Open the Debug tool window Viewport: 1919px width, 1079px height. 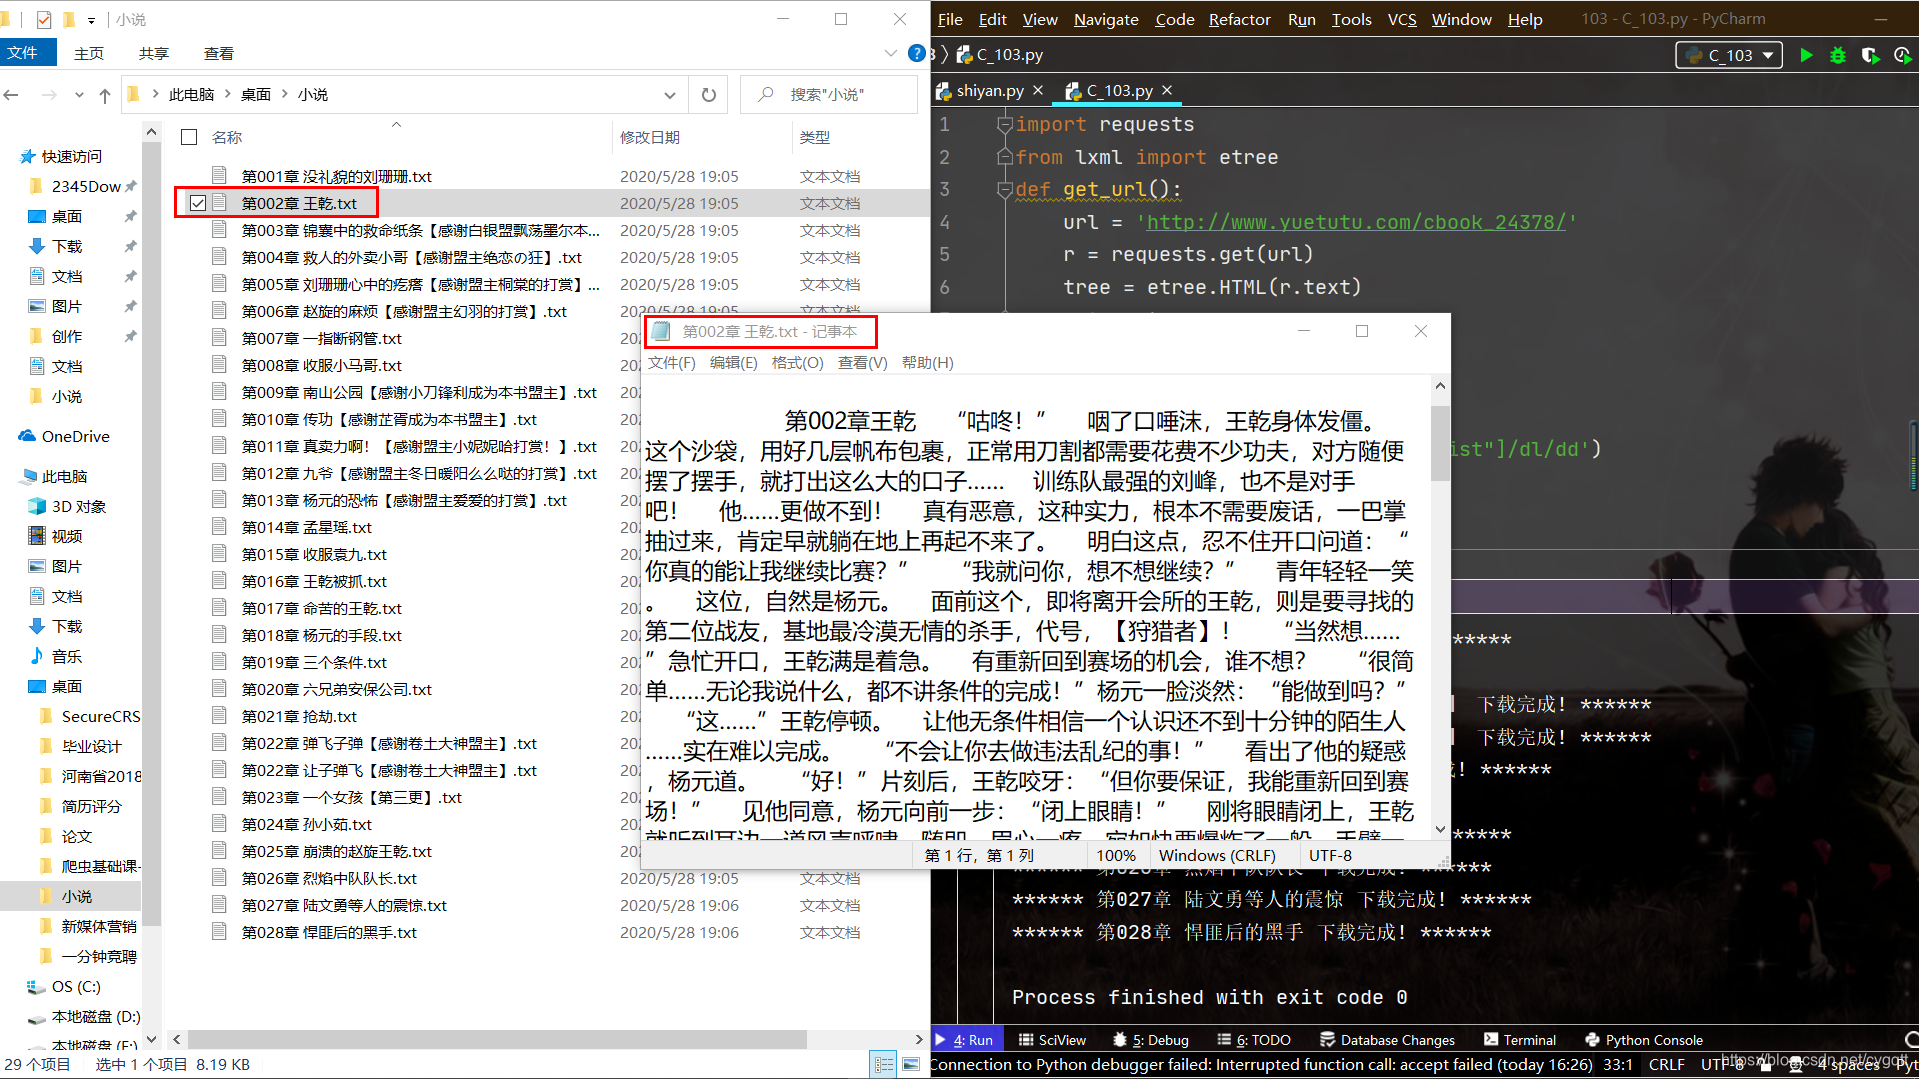1151,1040
